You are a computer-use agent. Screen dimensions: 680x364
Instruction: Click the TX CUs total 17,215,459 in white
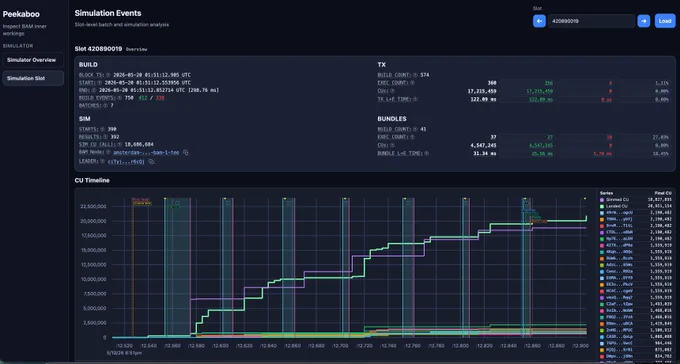[x=482, y=91]
